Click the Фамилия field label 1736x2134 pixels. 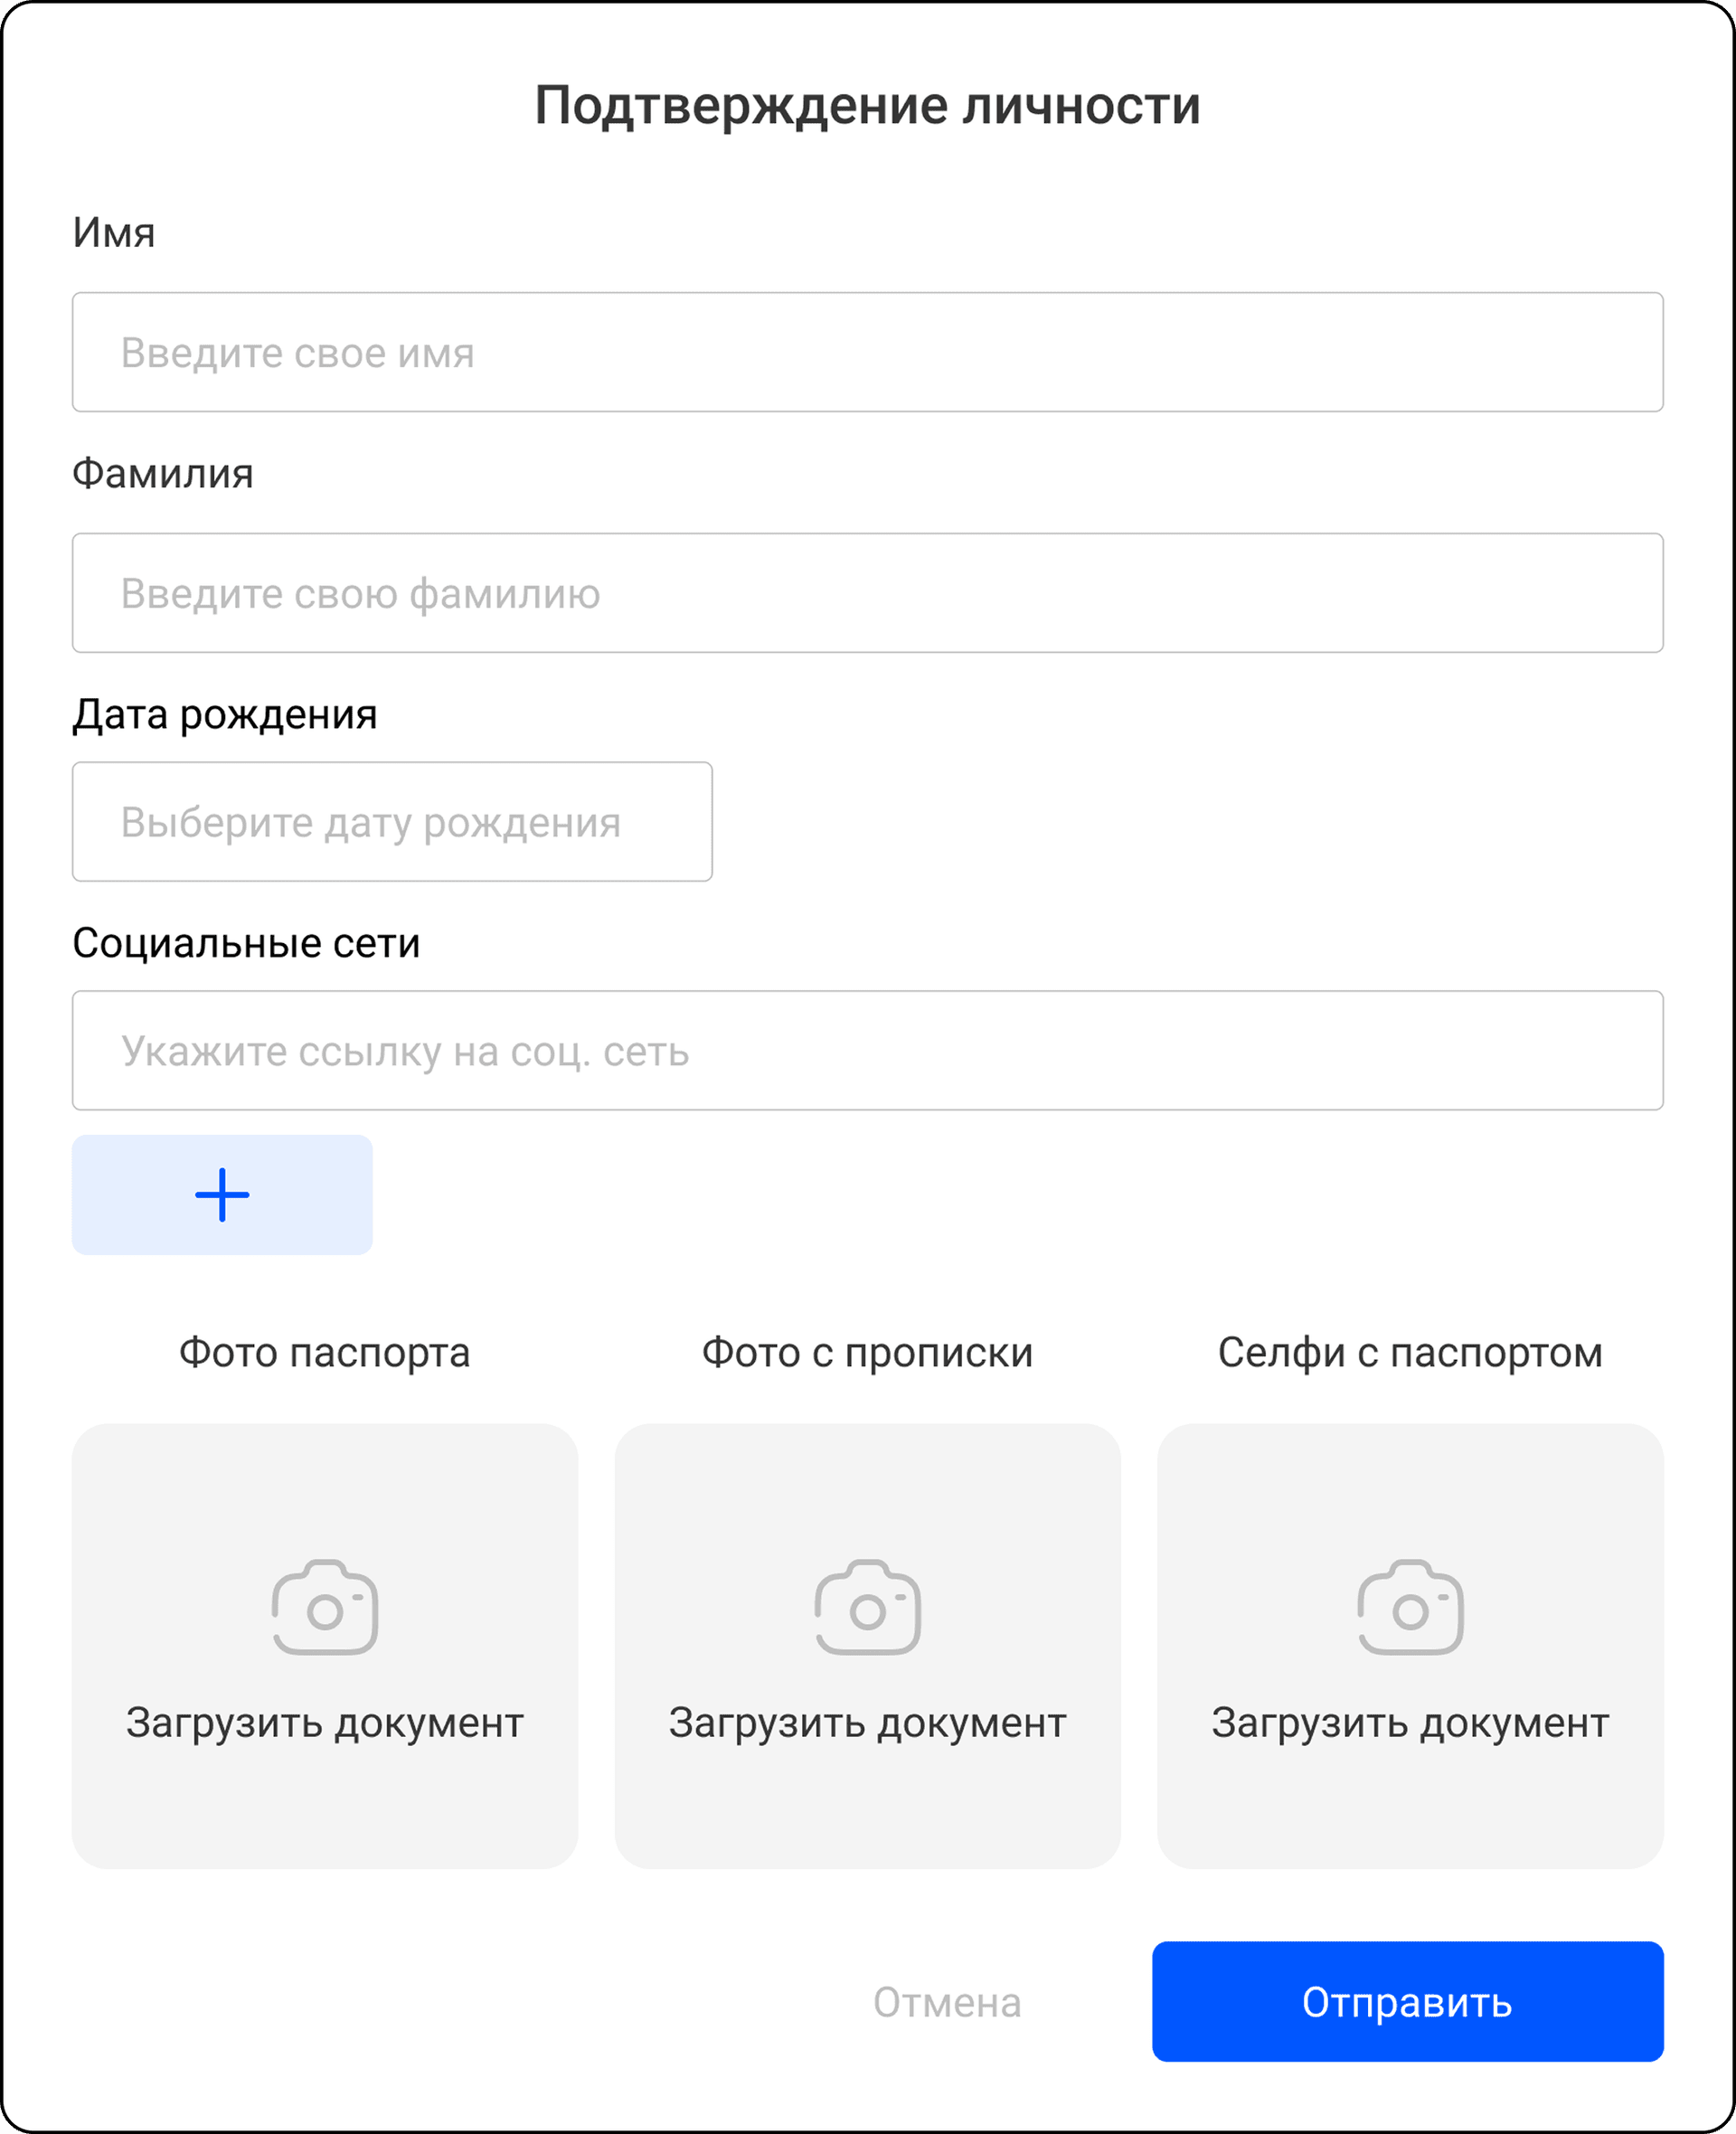163,474
